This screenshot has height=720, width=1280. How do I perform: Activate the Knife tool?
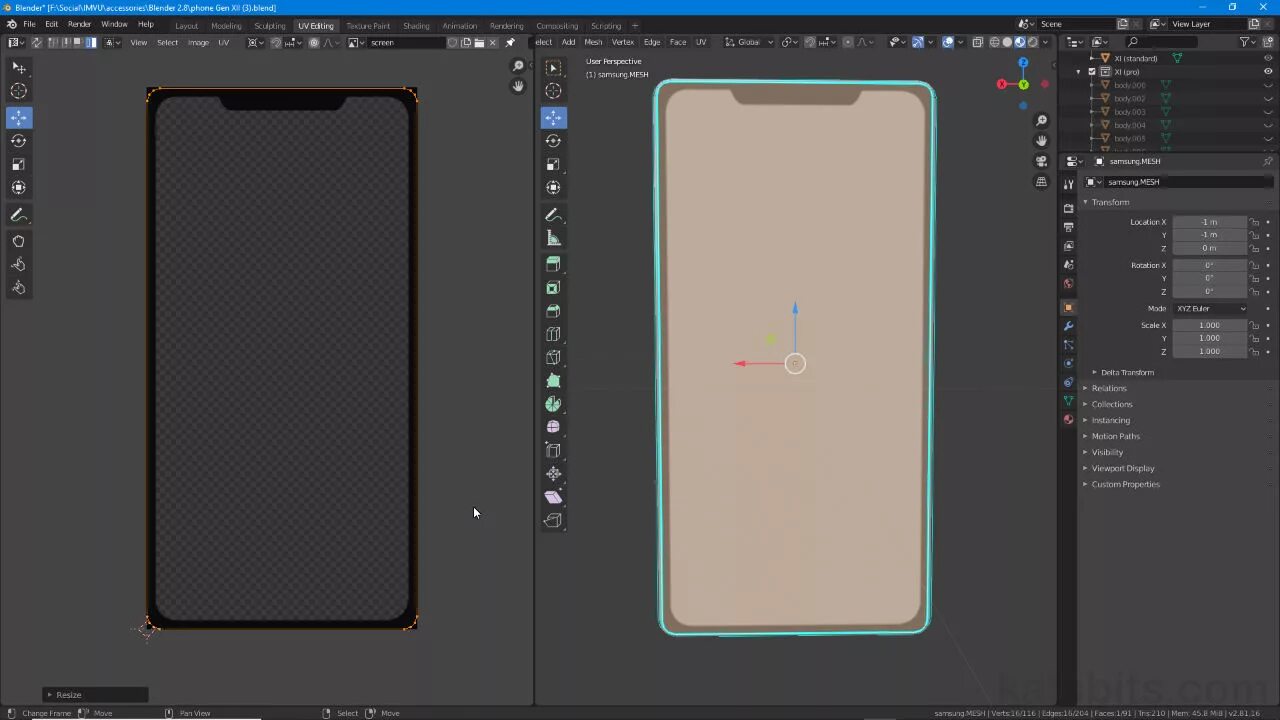click(x=553, y=357)
